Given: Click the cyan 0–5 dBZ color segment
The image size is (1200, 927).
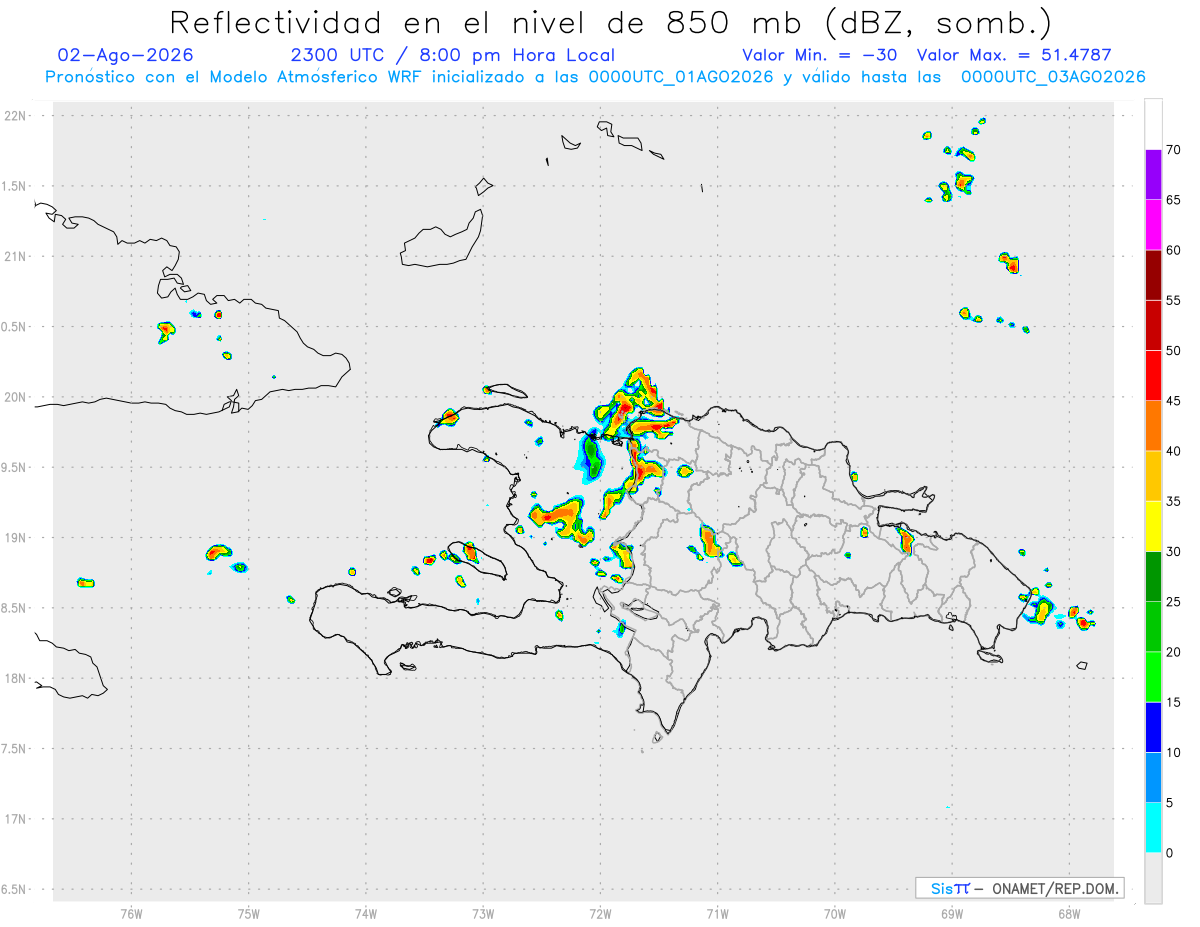Looking at the screenshot, I should click(1153, 828).
